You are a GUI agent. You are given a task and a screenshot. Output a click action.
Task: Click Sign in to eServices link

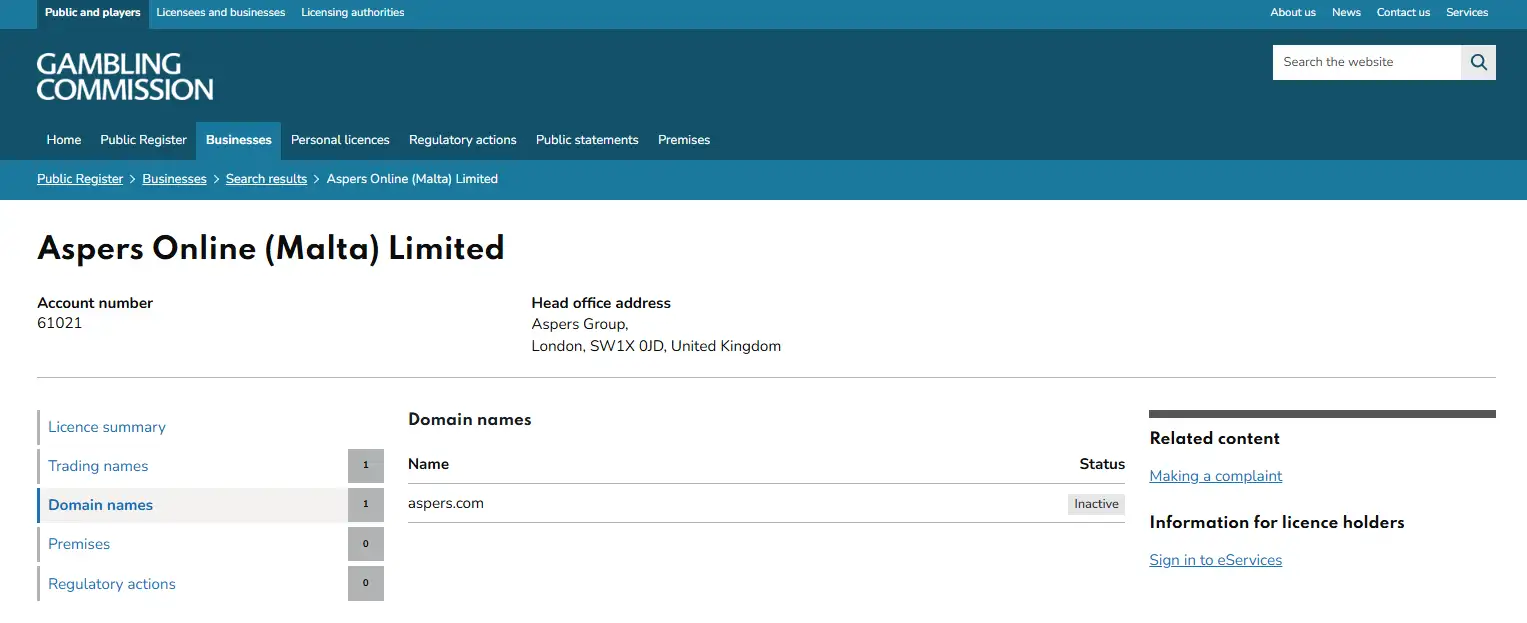coord(1216,560)
